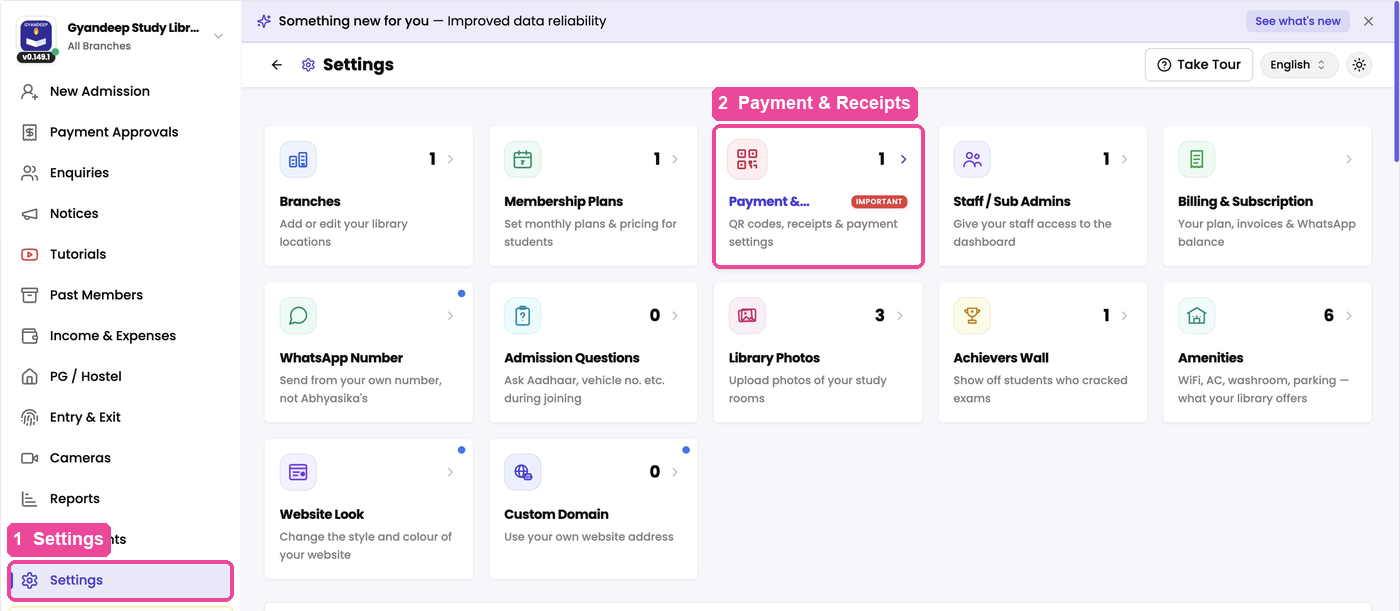Open the Payment Approvals menu item
1400x611 pixels.
coord(120,132)
